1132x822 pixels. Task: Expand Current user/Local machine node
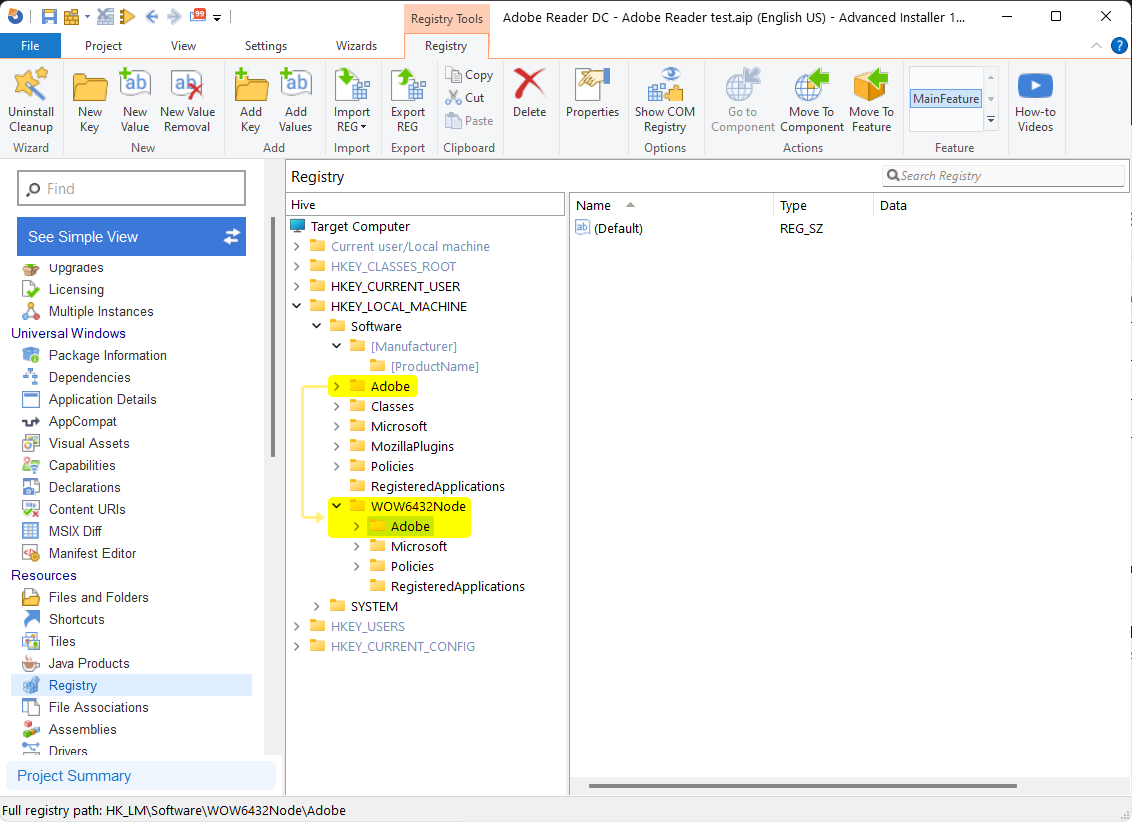point(297,247)
